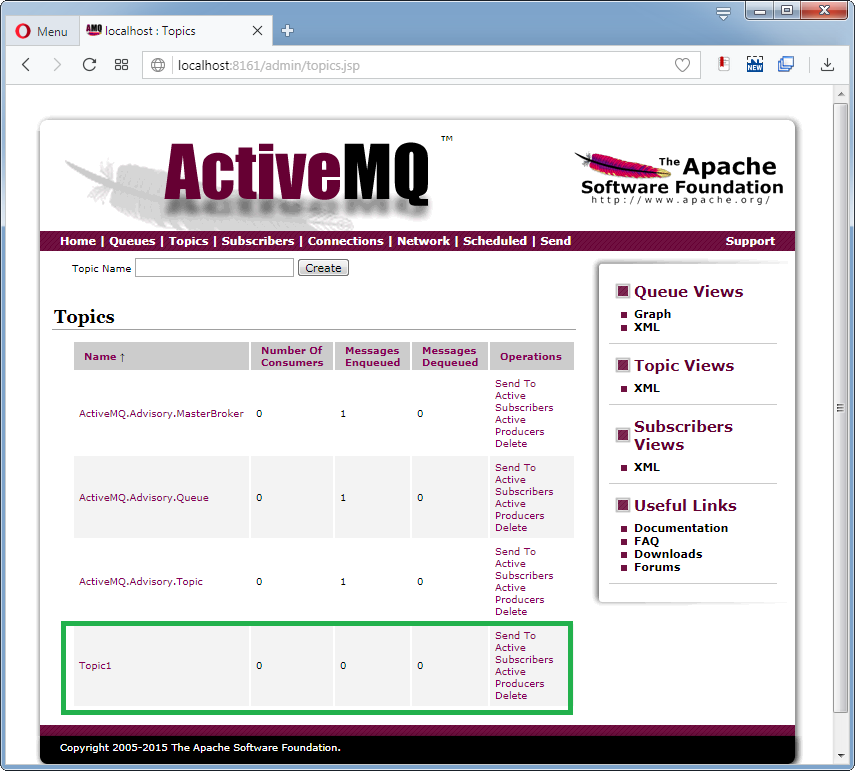
Task: Delete the ActiveMQ.Advisory.Topic topic
Action: pyautogui.click(x=511, y=612)
